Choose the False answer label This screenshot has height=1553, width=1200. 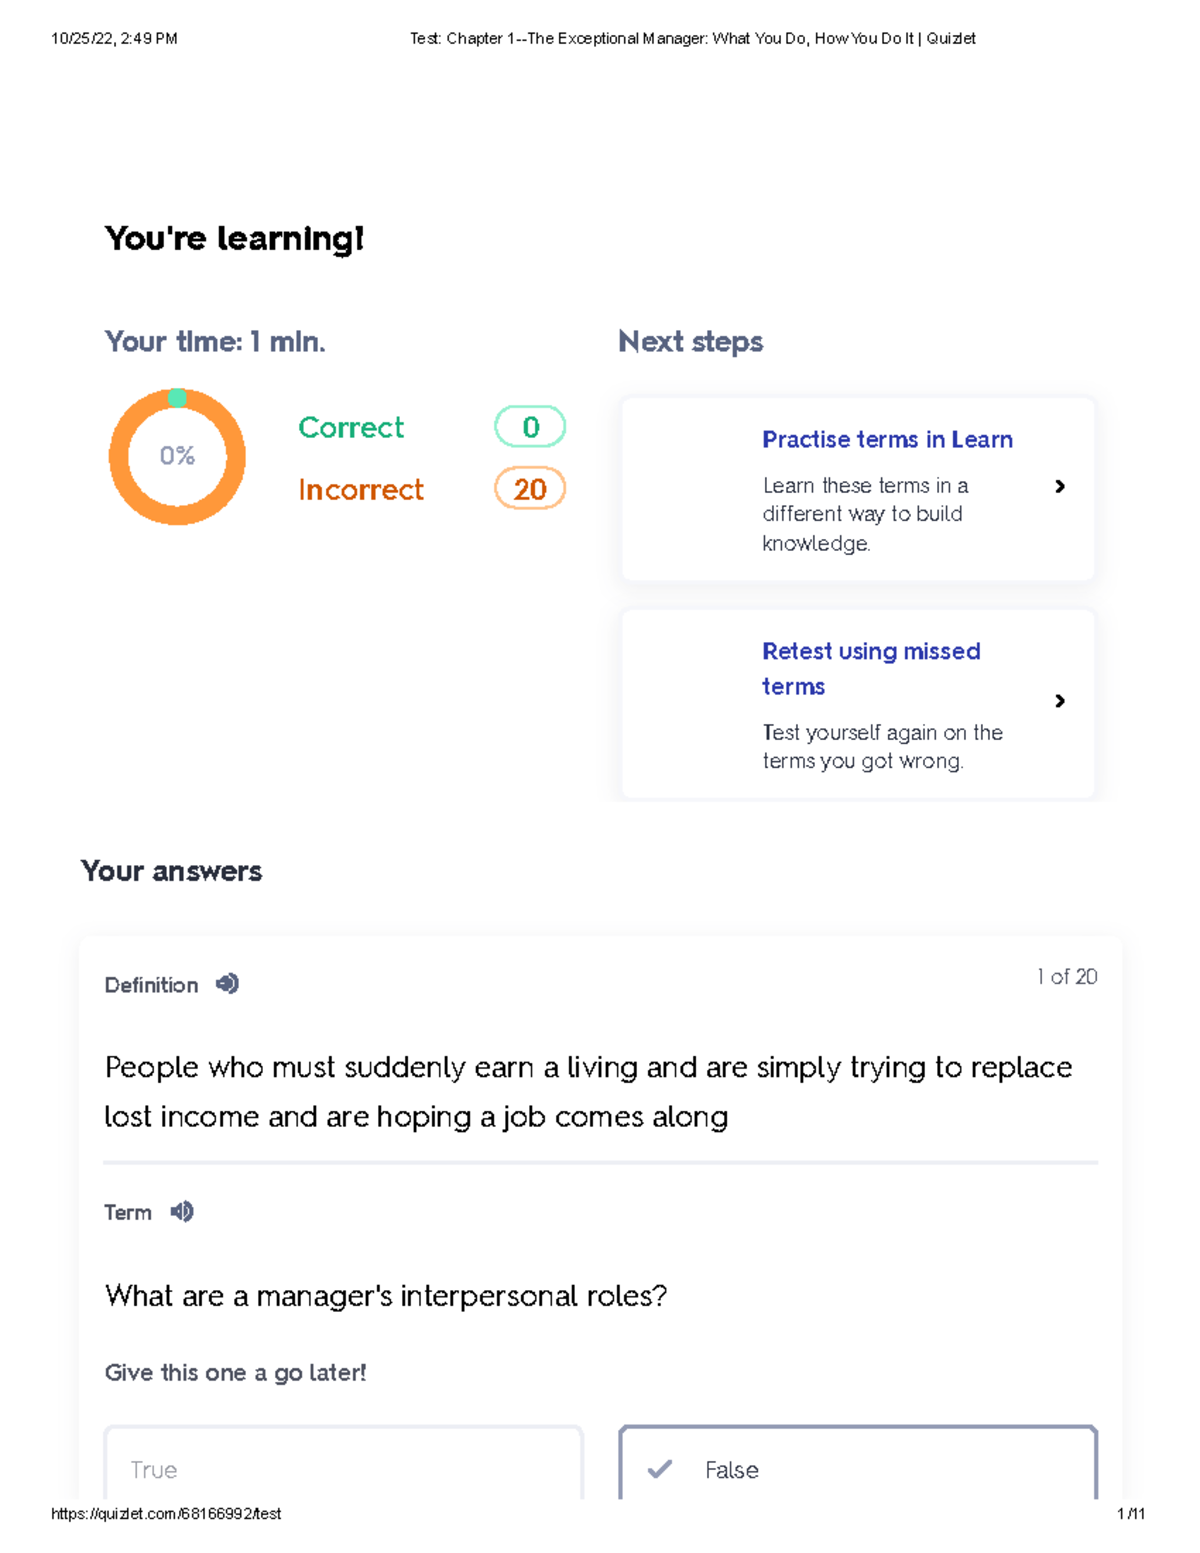(732, 1470)
